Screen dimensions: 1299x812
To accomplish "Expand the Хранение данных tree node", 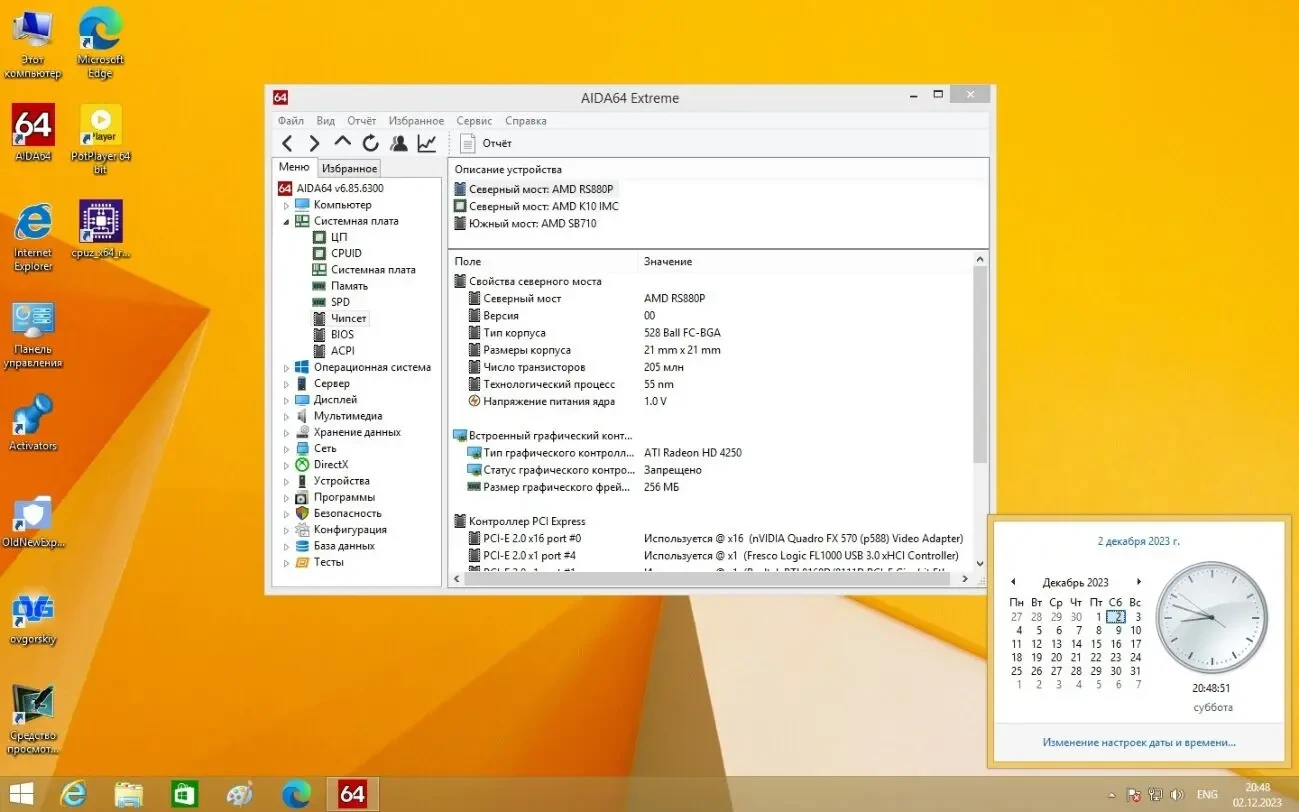I will [286, 433].
